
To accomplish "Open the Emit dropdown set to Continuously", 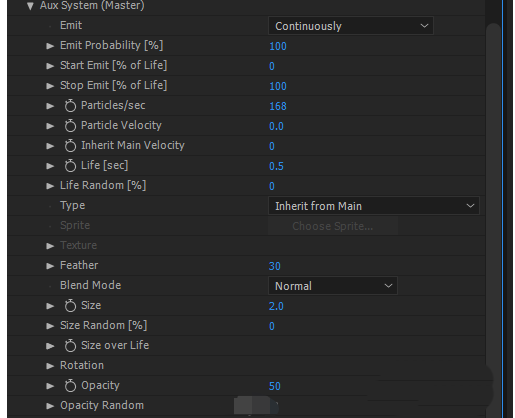I will click(351, 26).
